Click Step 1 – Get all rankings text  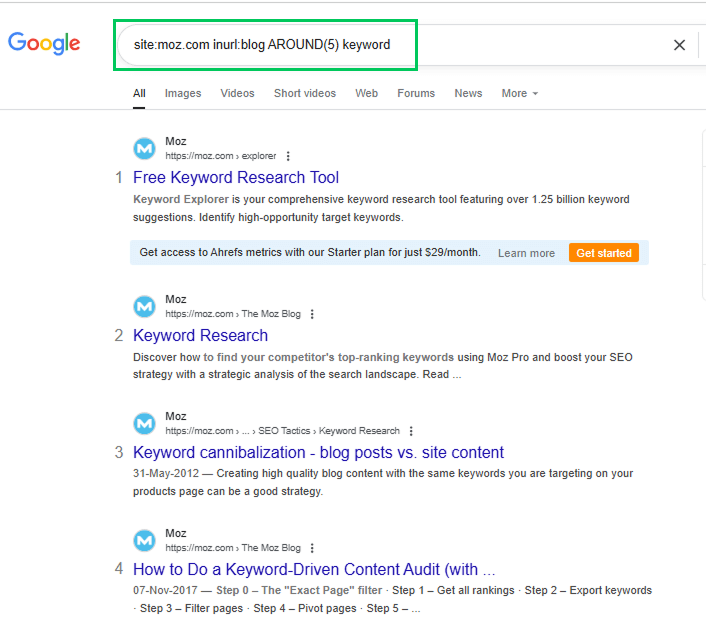click(453, 590)
